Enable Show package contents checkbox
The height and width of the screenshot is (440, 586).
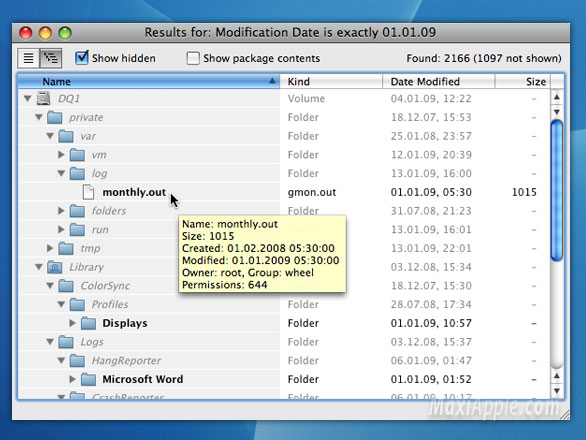tap(193, 58)
